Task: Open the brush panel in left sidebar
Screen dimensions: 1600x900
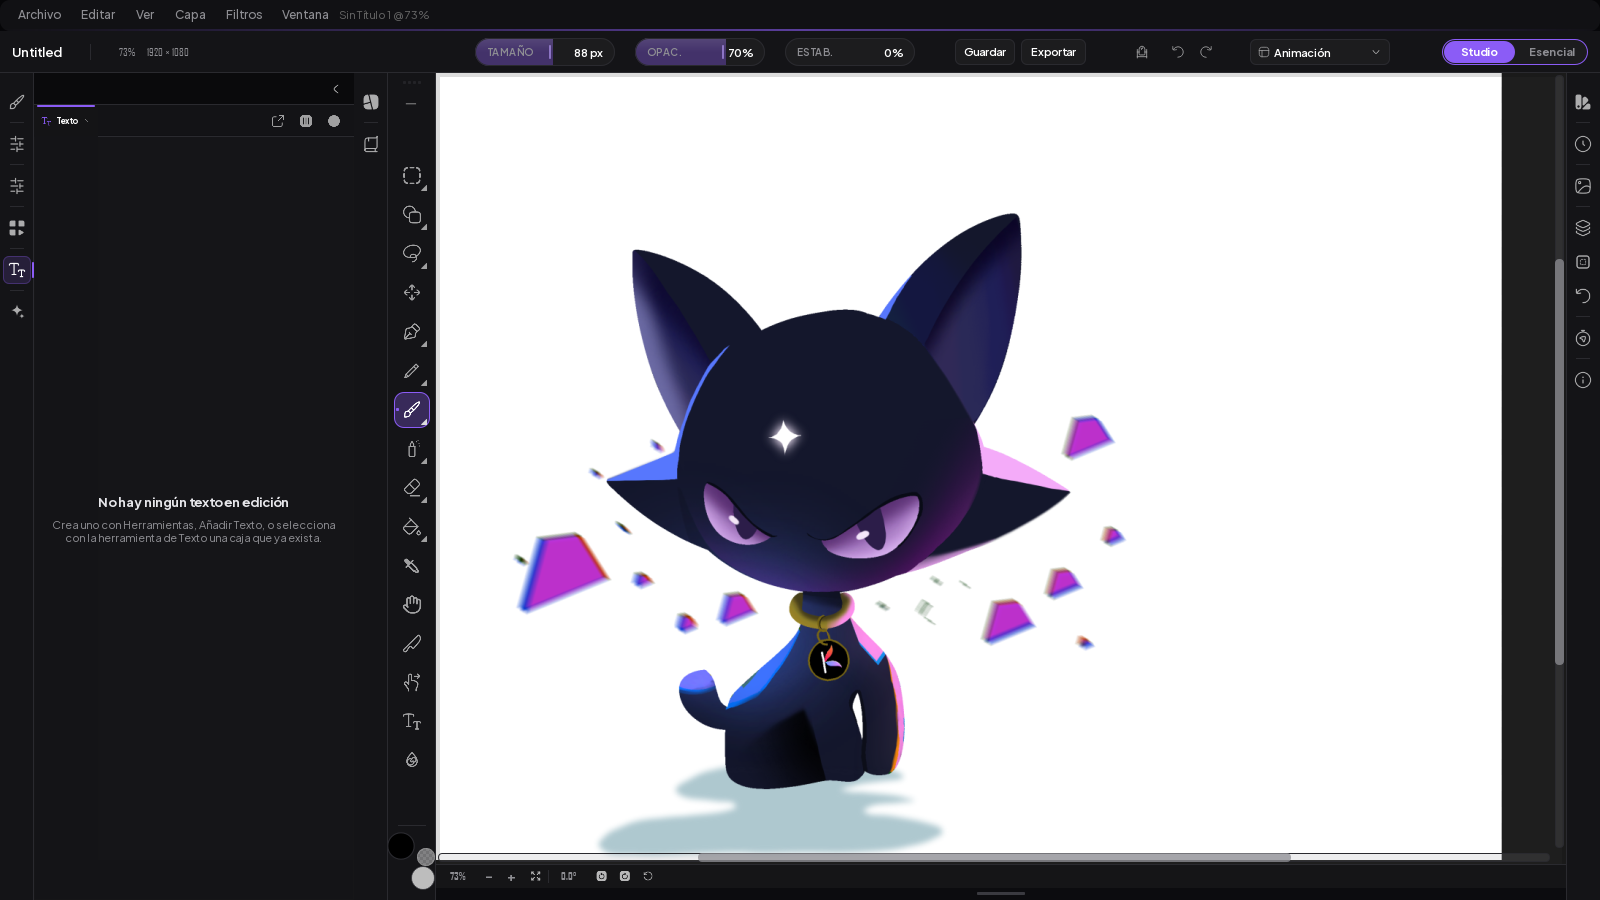Action: (17, 102)
